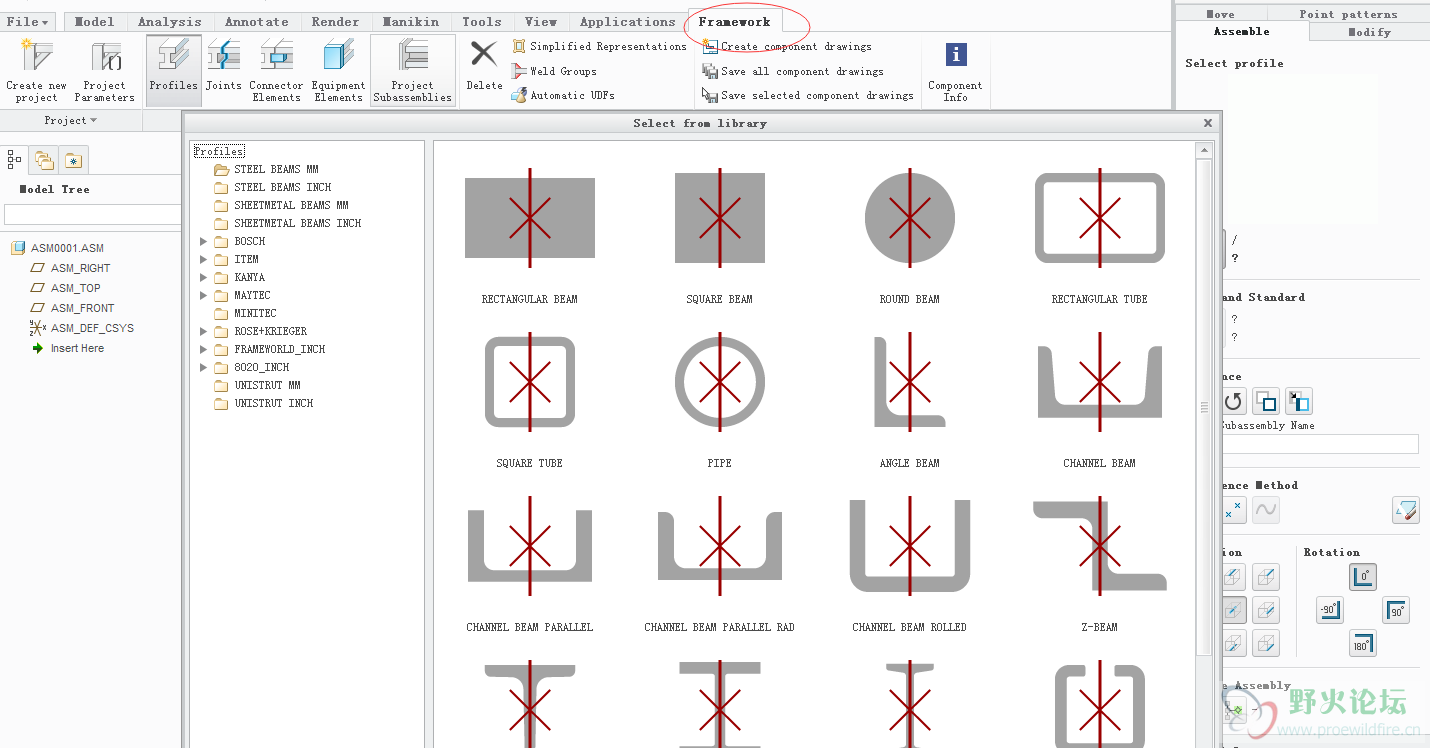The width and height of the screenshot is (1430, 748).
Task: Choose the ROUND BEAM profile thumbnail
Action: pos(910,218)
